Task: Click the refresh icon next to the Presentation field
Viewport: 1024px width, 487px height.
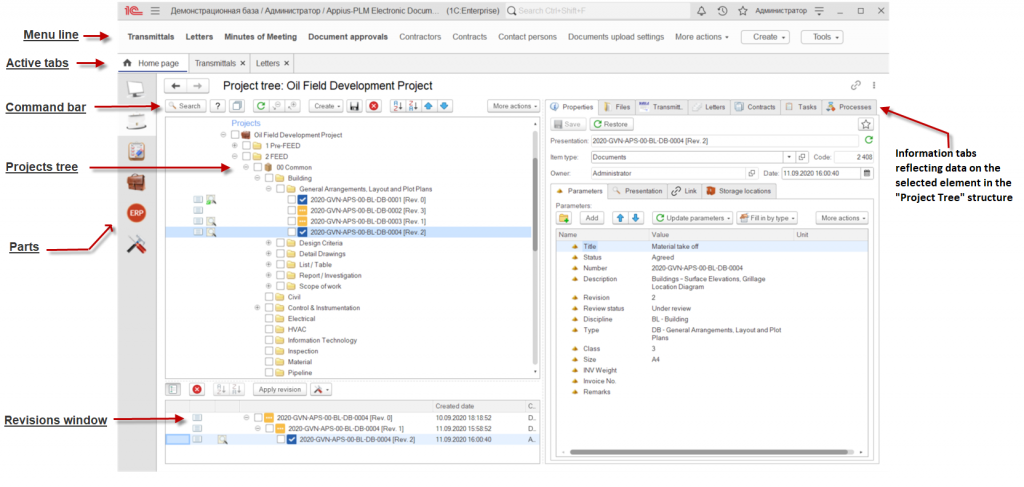Action: [x=867, y=141]
